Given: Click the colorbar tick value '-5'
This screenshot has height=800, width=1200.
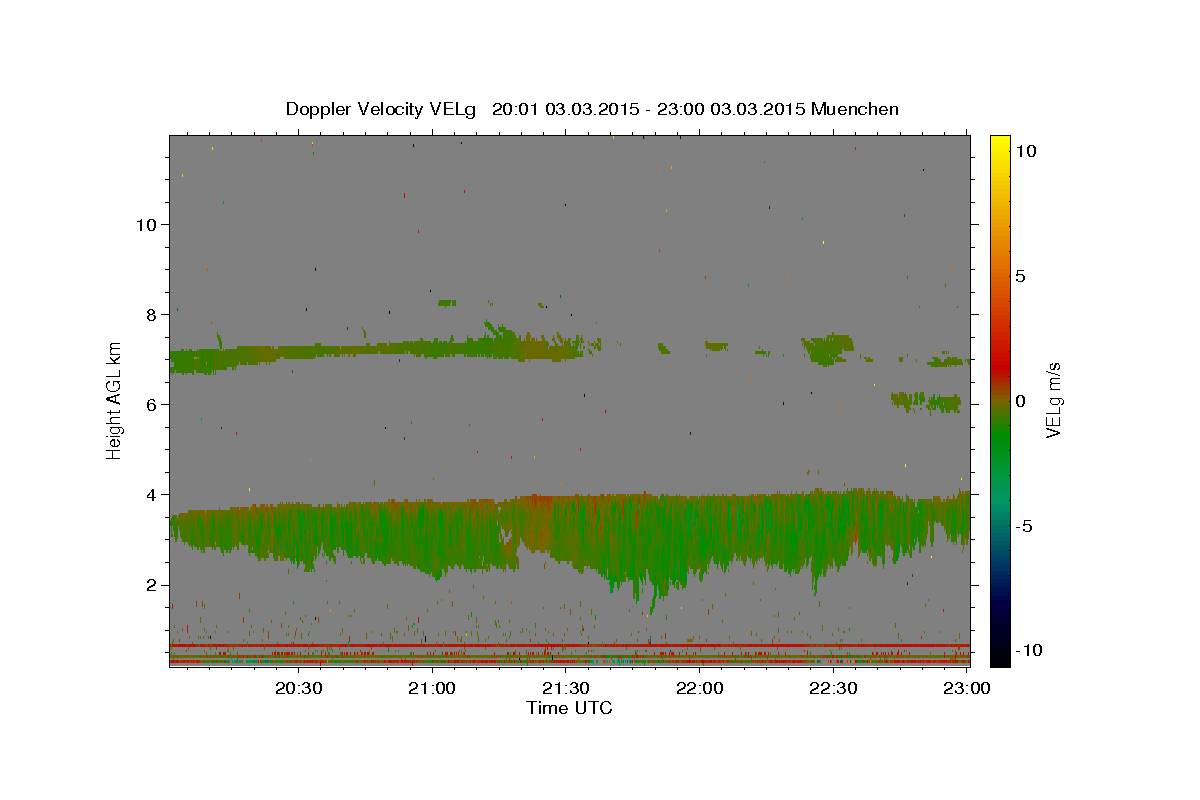Looking at the screenshot, I should pos(1024,526).
